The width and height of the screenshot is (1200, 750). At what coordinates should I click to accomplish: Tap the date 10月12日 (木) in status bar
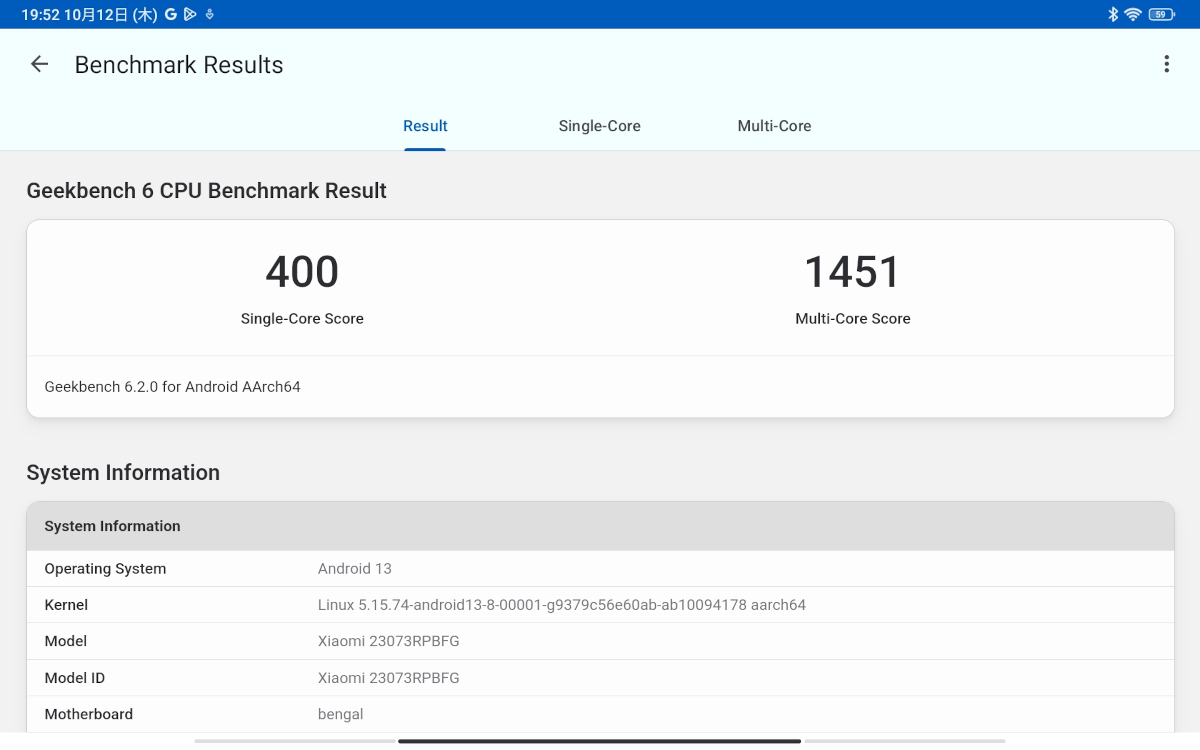click(111, 14)
